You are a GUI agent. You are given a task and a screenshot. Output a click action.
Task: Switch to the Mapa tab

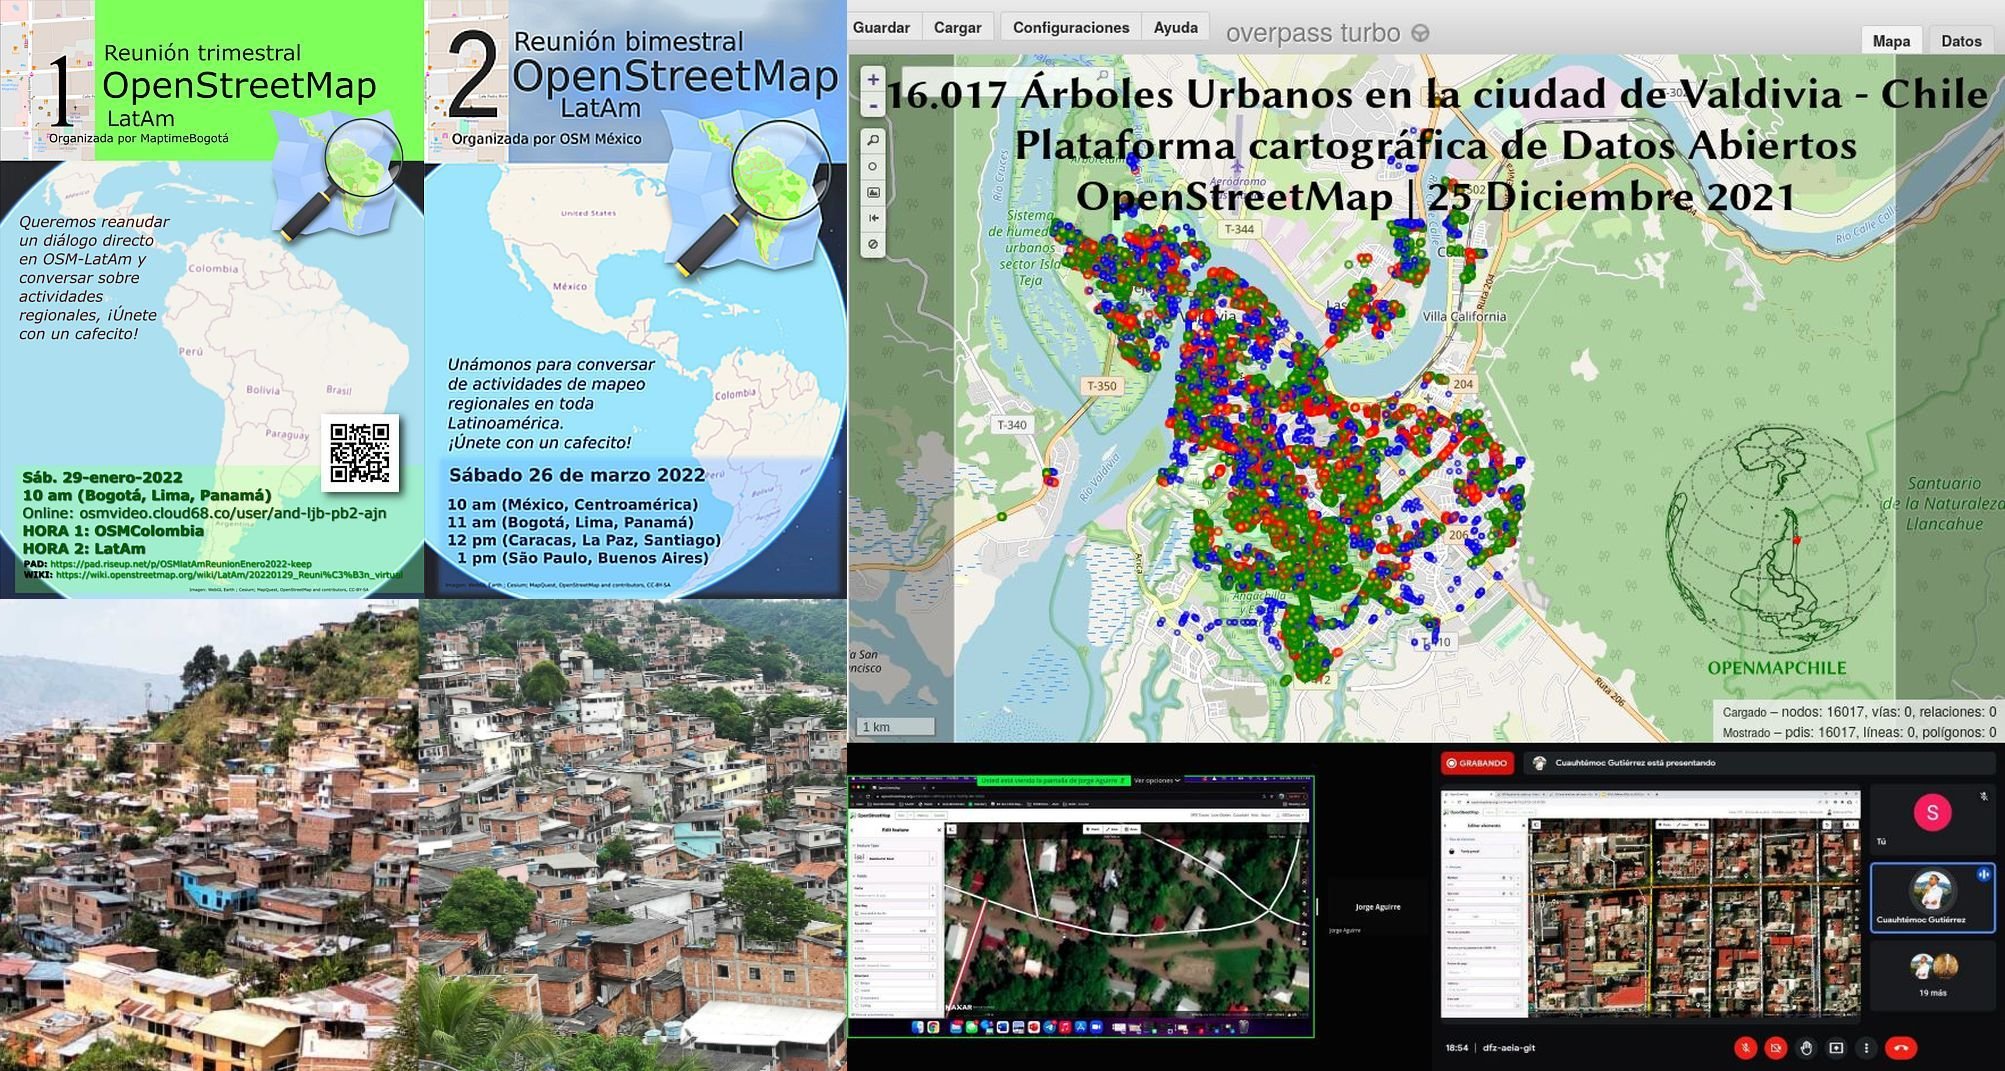1890,41
